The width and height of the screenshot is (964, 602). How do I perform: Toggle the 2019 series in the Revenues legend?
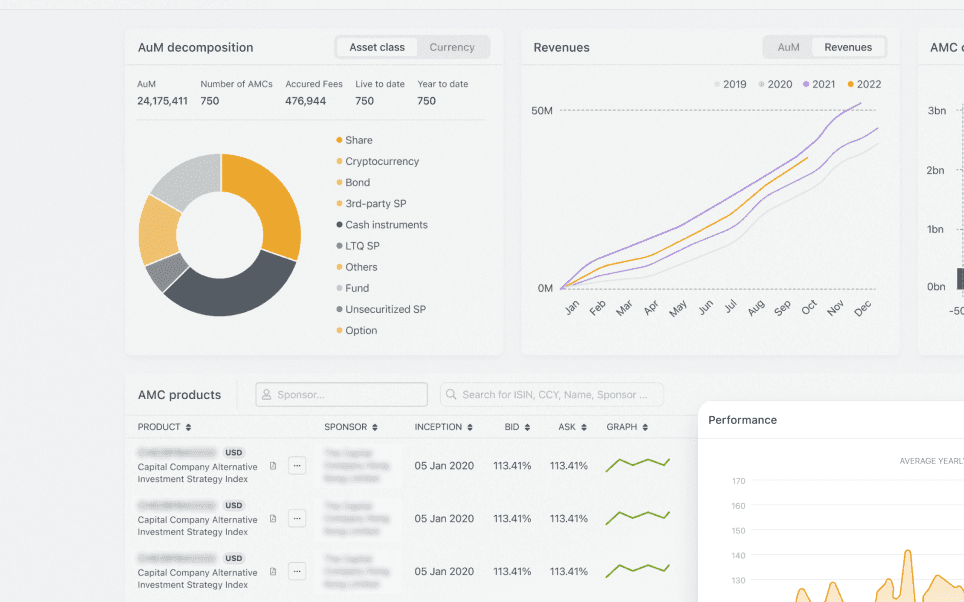coord(730,84)
